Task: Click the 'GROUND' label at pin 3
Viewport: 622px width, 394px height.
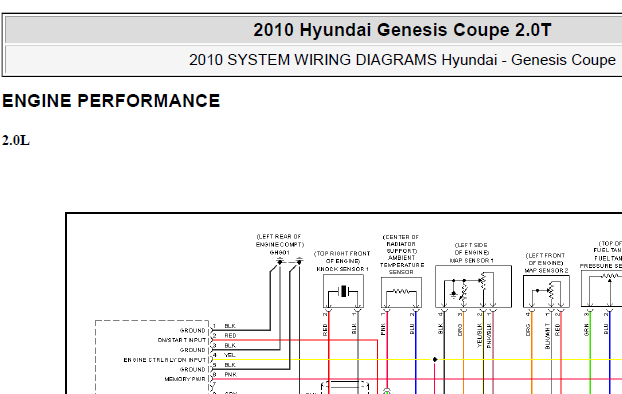Action: click(193, 350)
